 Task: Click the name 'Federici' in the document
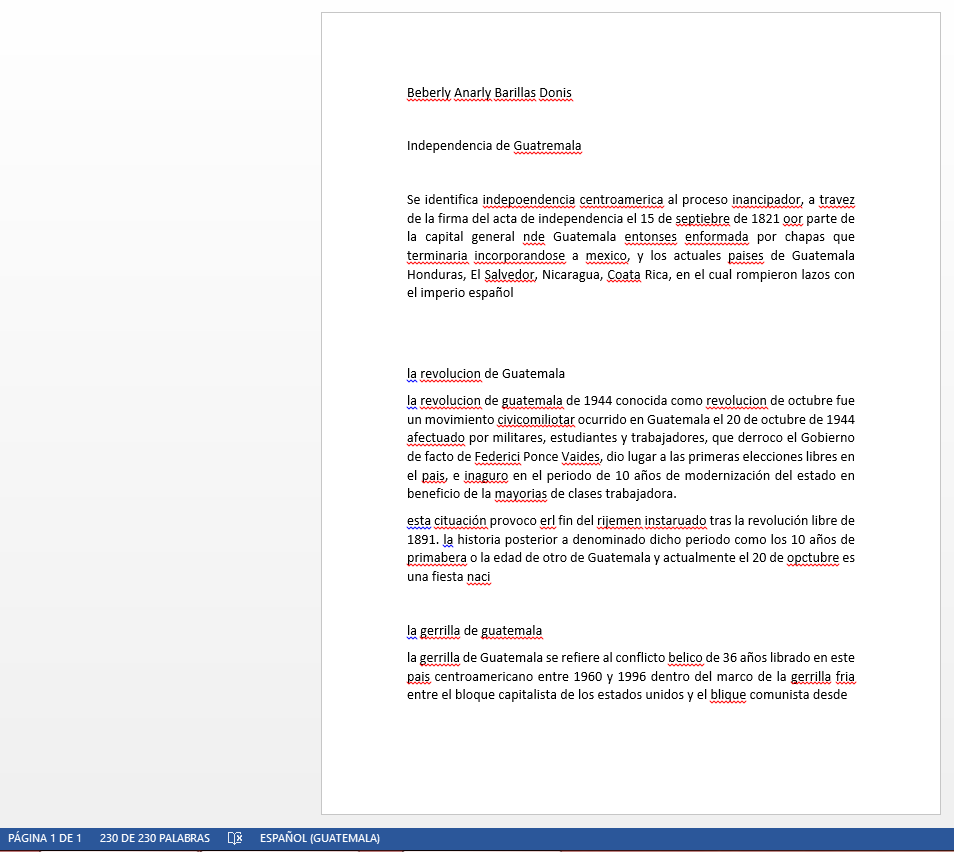[497, 456]
